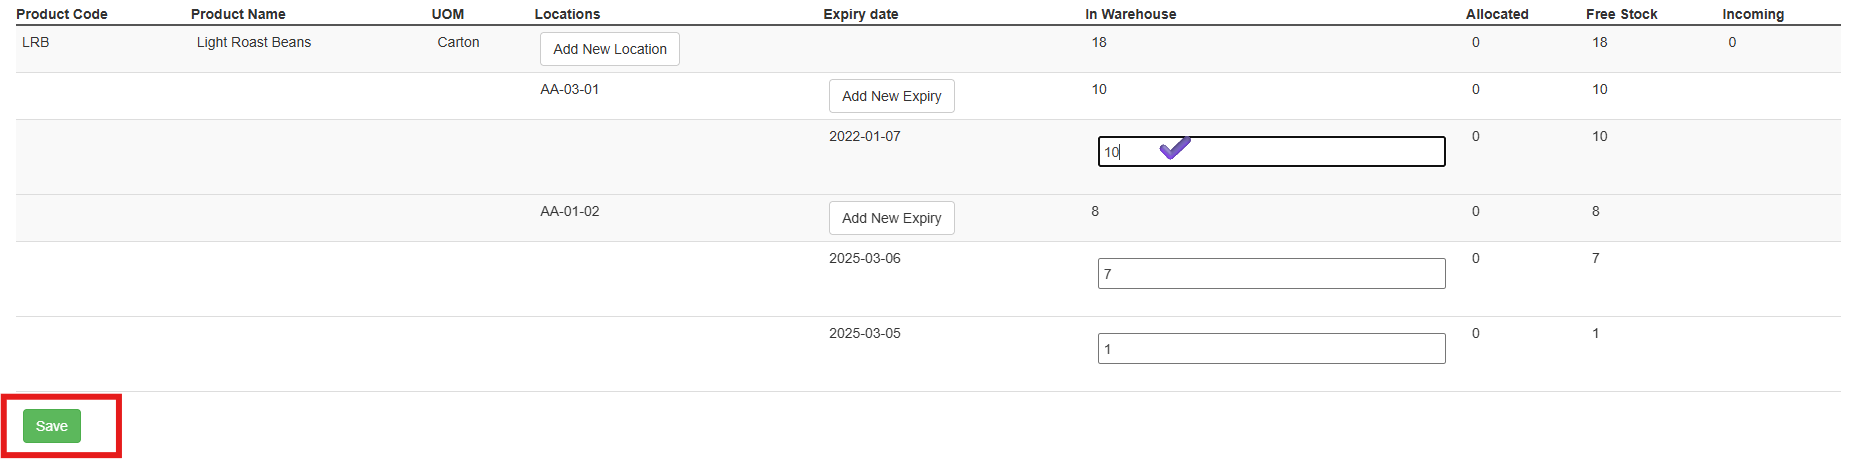Select the AA-03-01 location text
1850x459 pixels.
tap(570, 89)
